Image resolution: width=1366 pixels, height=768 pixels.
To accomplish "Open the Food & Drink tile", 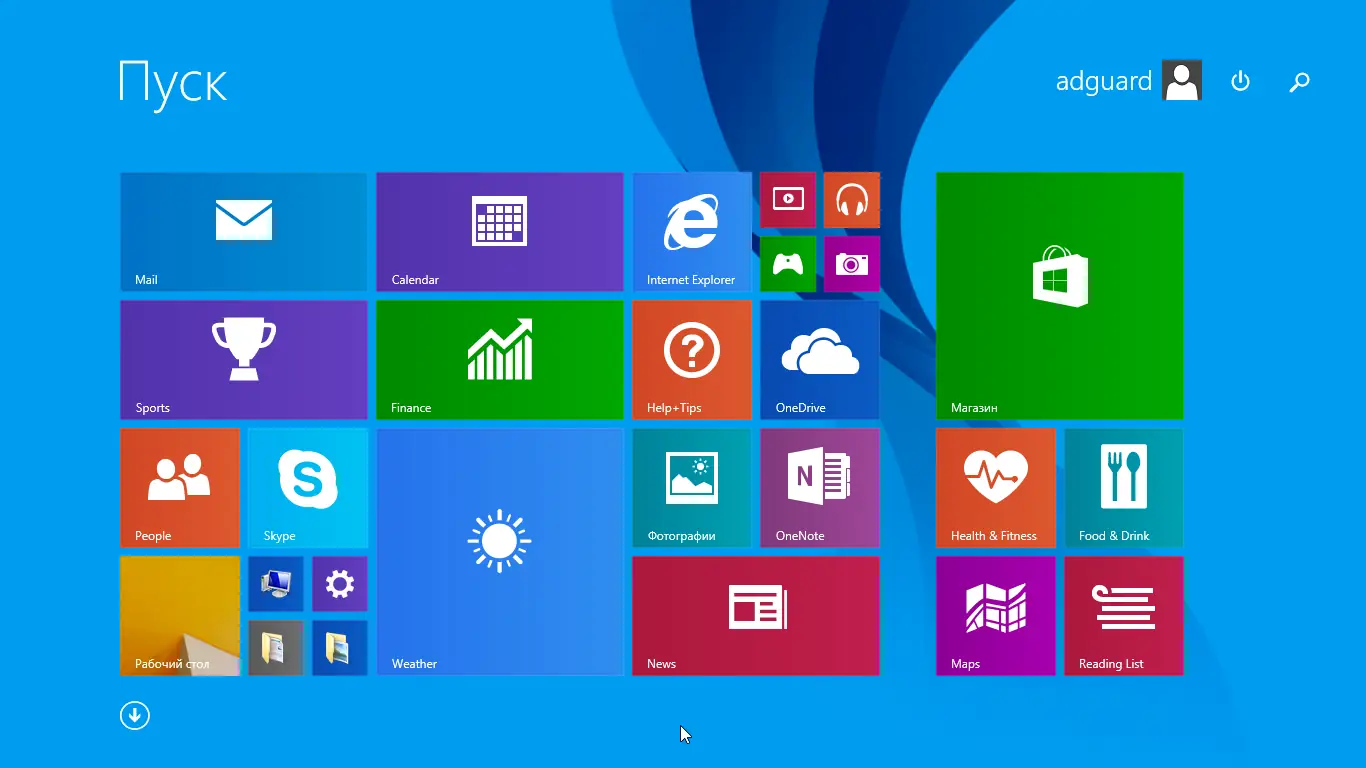I will (1124, 488).
